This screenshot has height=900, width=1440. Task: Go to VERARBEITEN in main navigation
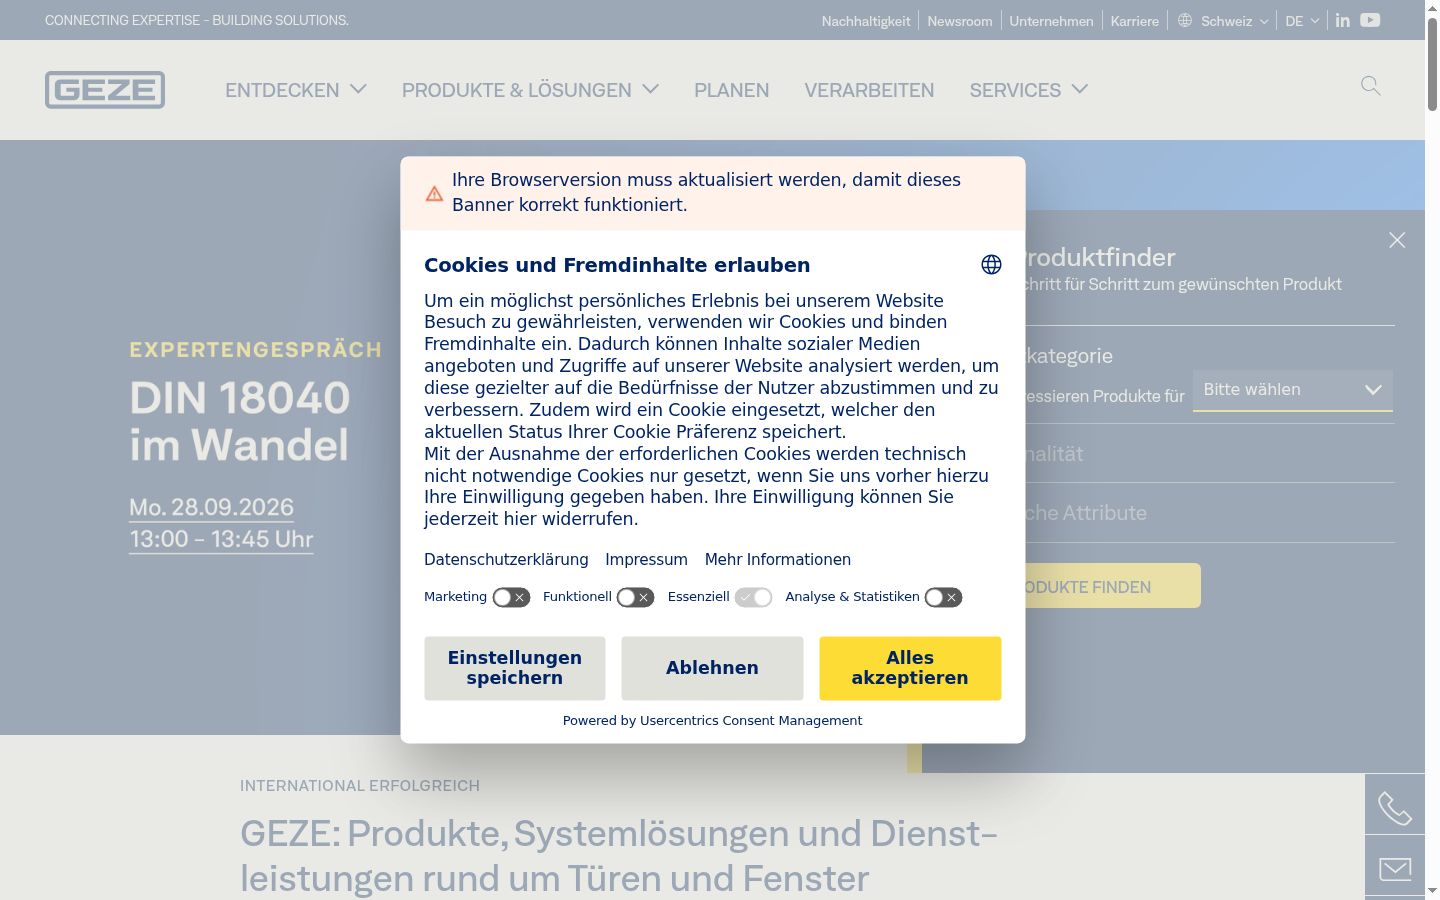869,90
